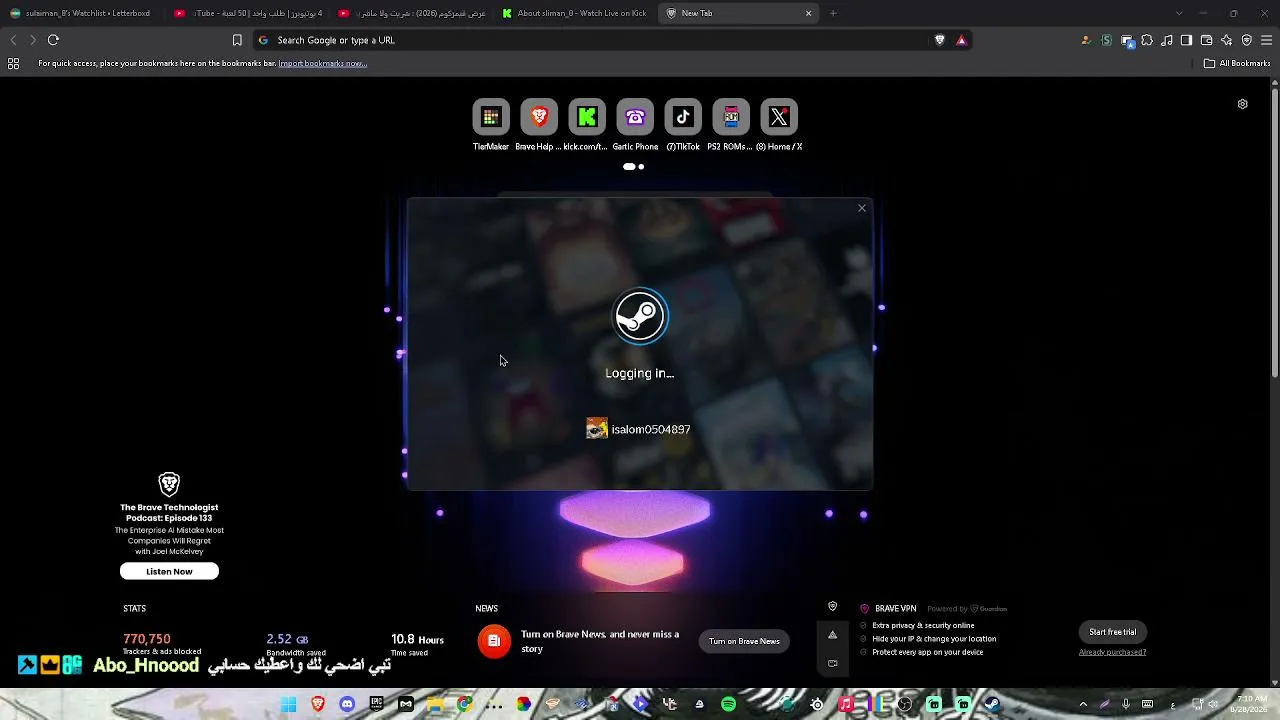Open Steam from the taskbar
The image size is (1280, 720).
991,704
